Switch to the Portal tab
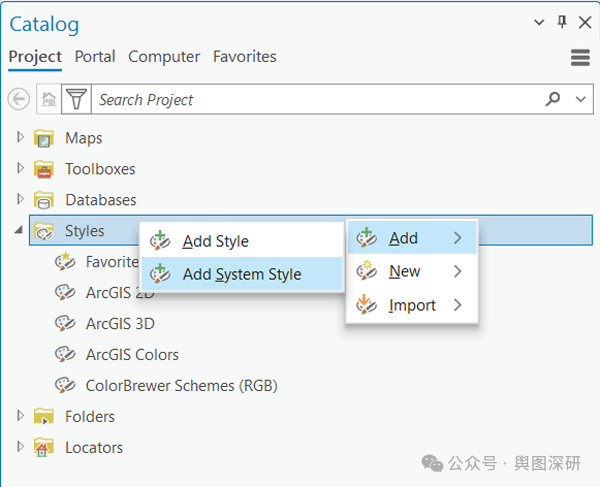 tap(95, 57)
